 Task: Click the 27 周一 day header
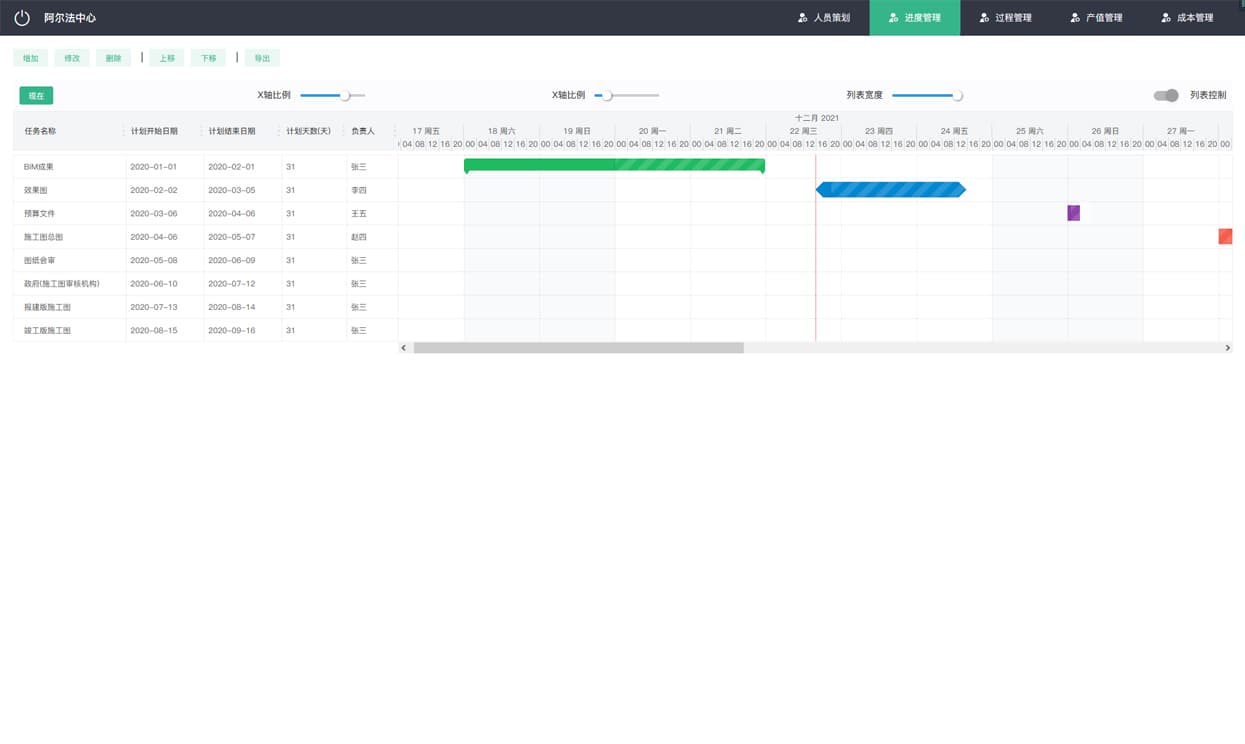click(x=1181, y=131)
